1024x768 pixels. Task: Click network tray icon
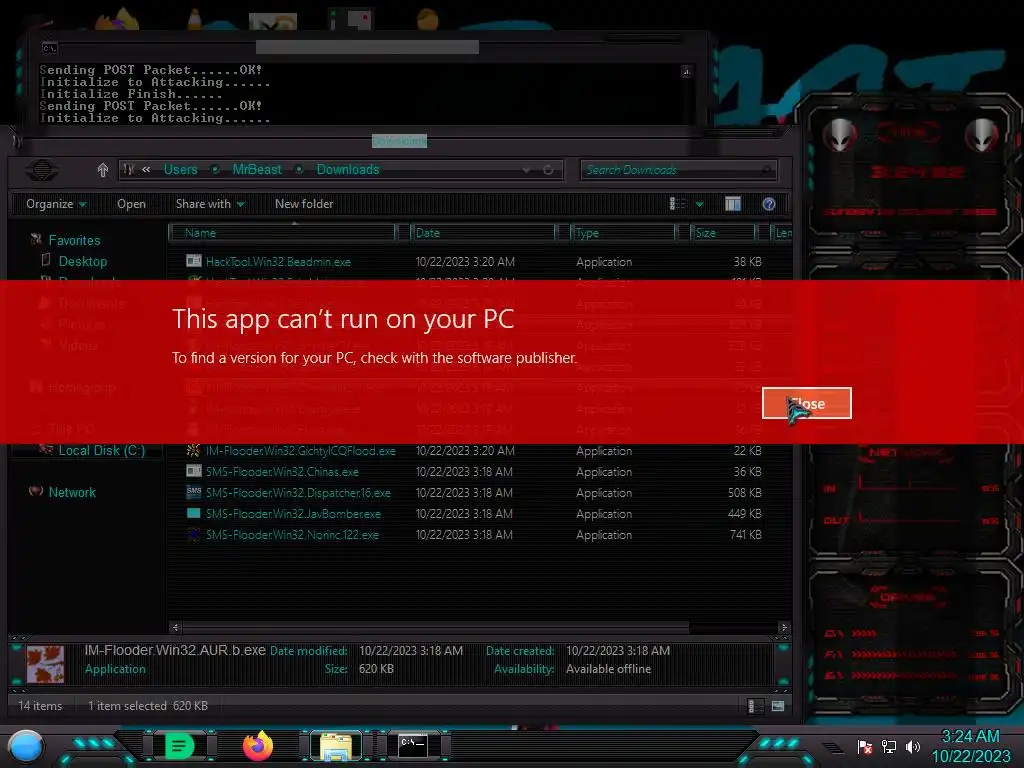(888, 746)
